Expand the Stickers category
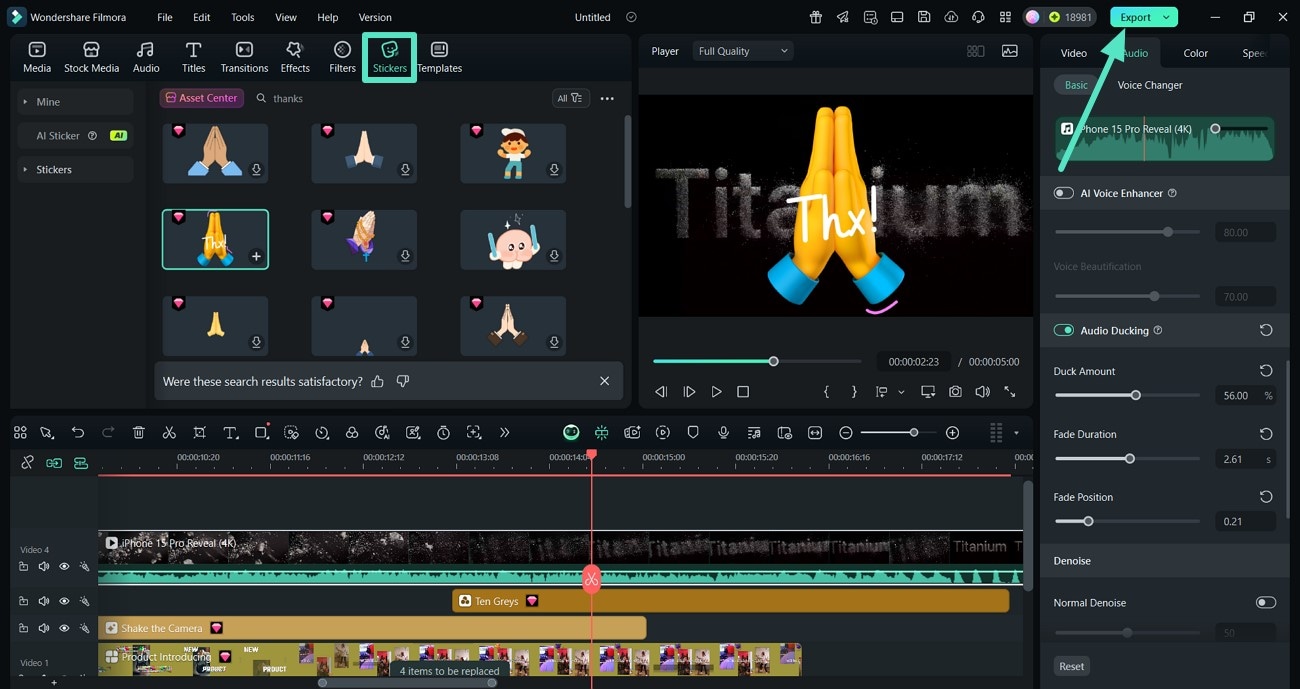The width and height of the screenshot is (1300, 689). coord(75,170)
